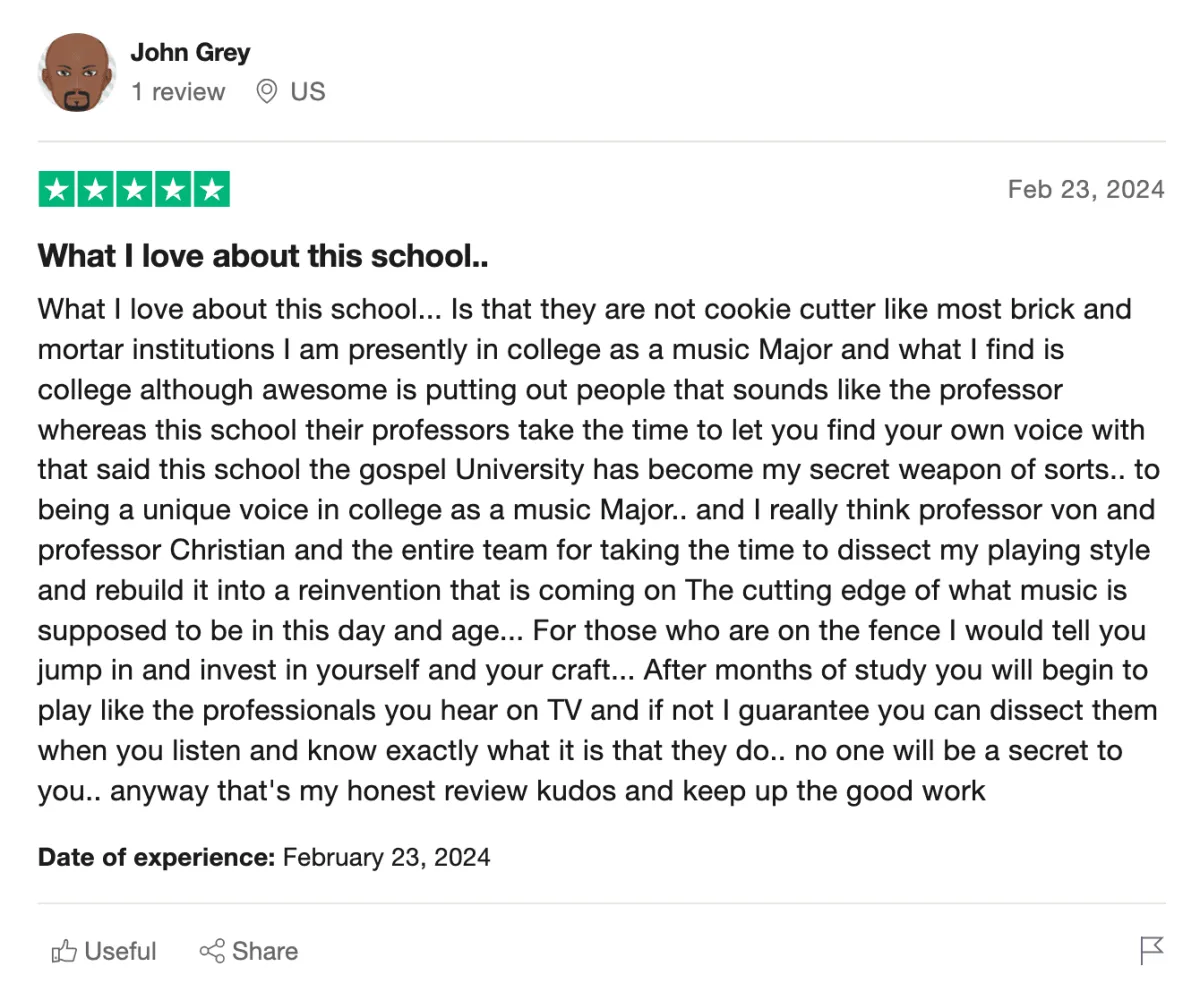Click the first green star in rating

[58, 190]
